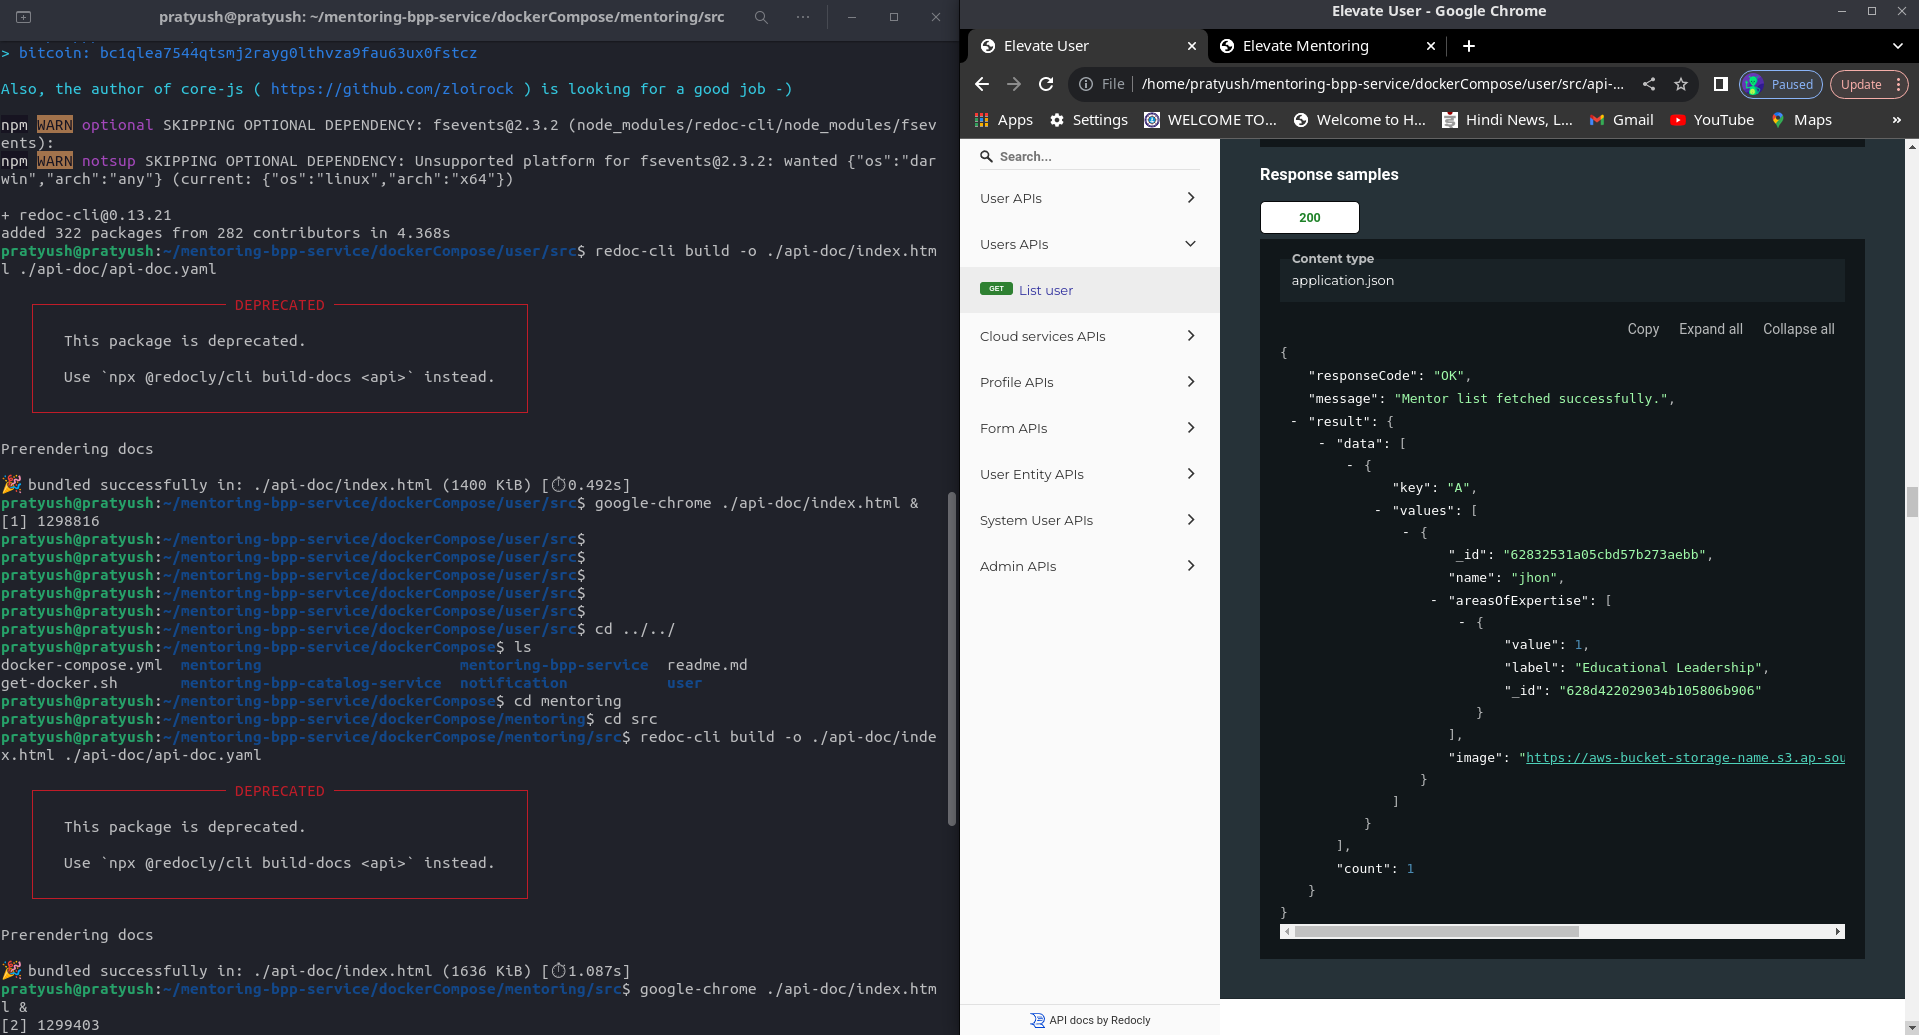Click the browser back arrow

coord(982,84)
